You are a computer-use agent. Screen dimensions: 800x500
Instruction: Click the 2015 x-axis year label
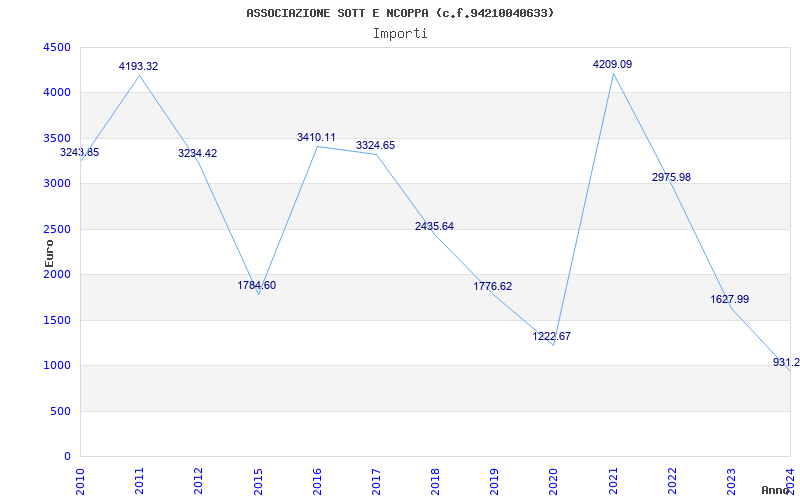click(258, 481)
